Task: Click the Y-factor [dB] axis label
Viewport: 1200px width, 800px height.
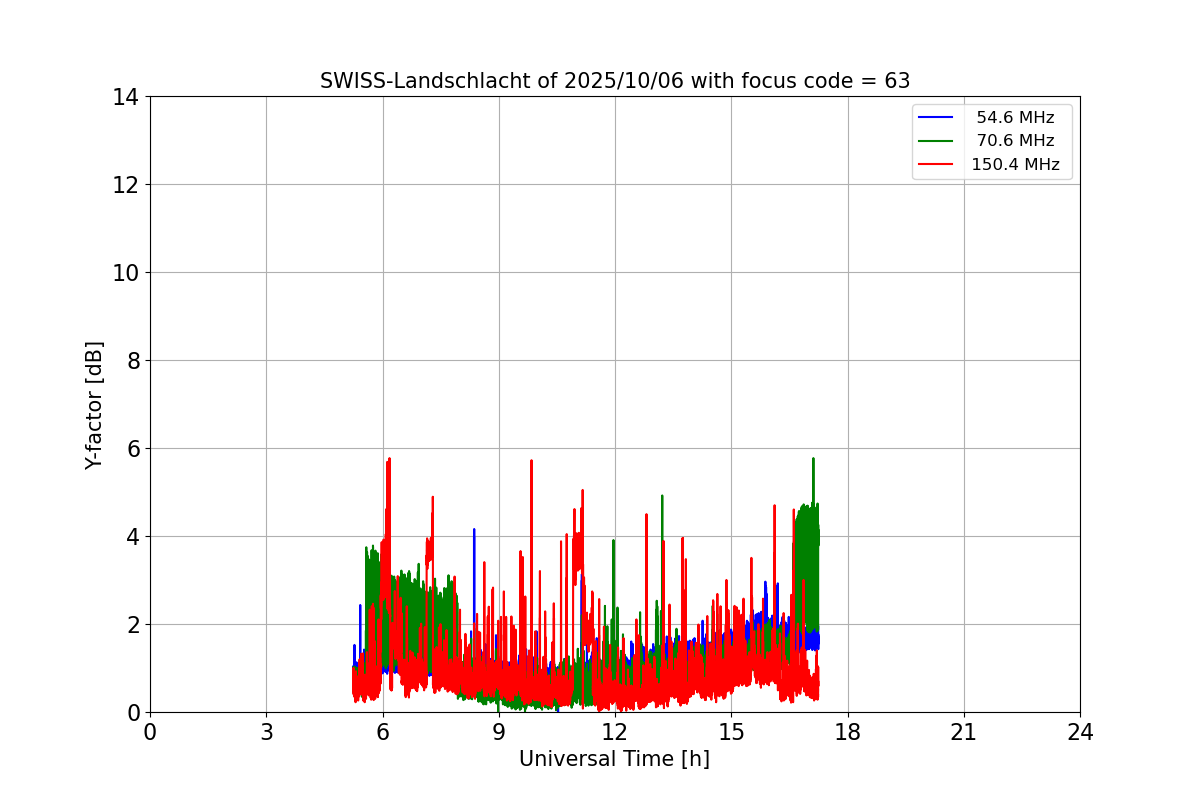Action: (94, 405)
